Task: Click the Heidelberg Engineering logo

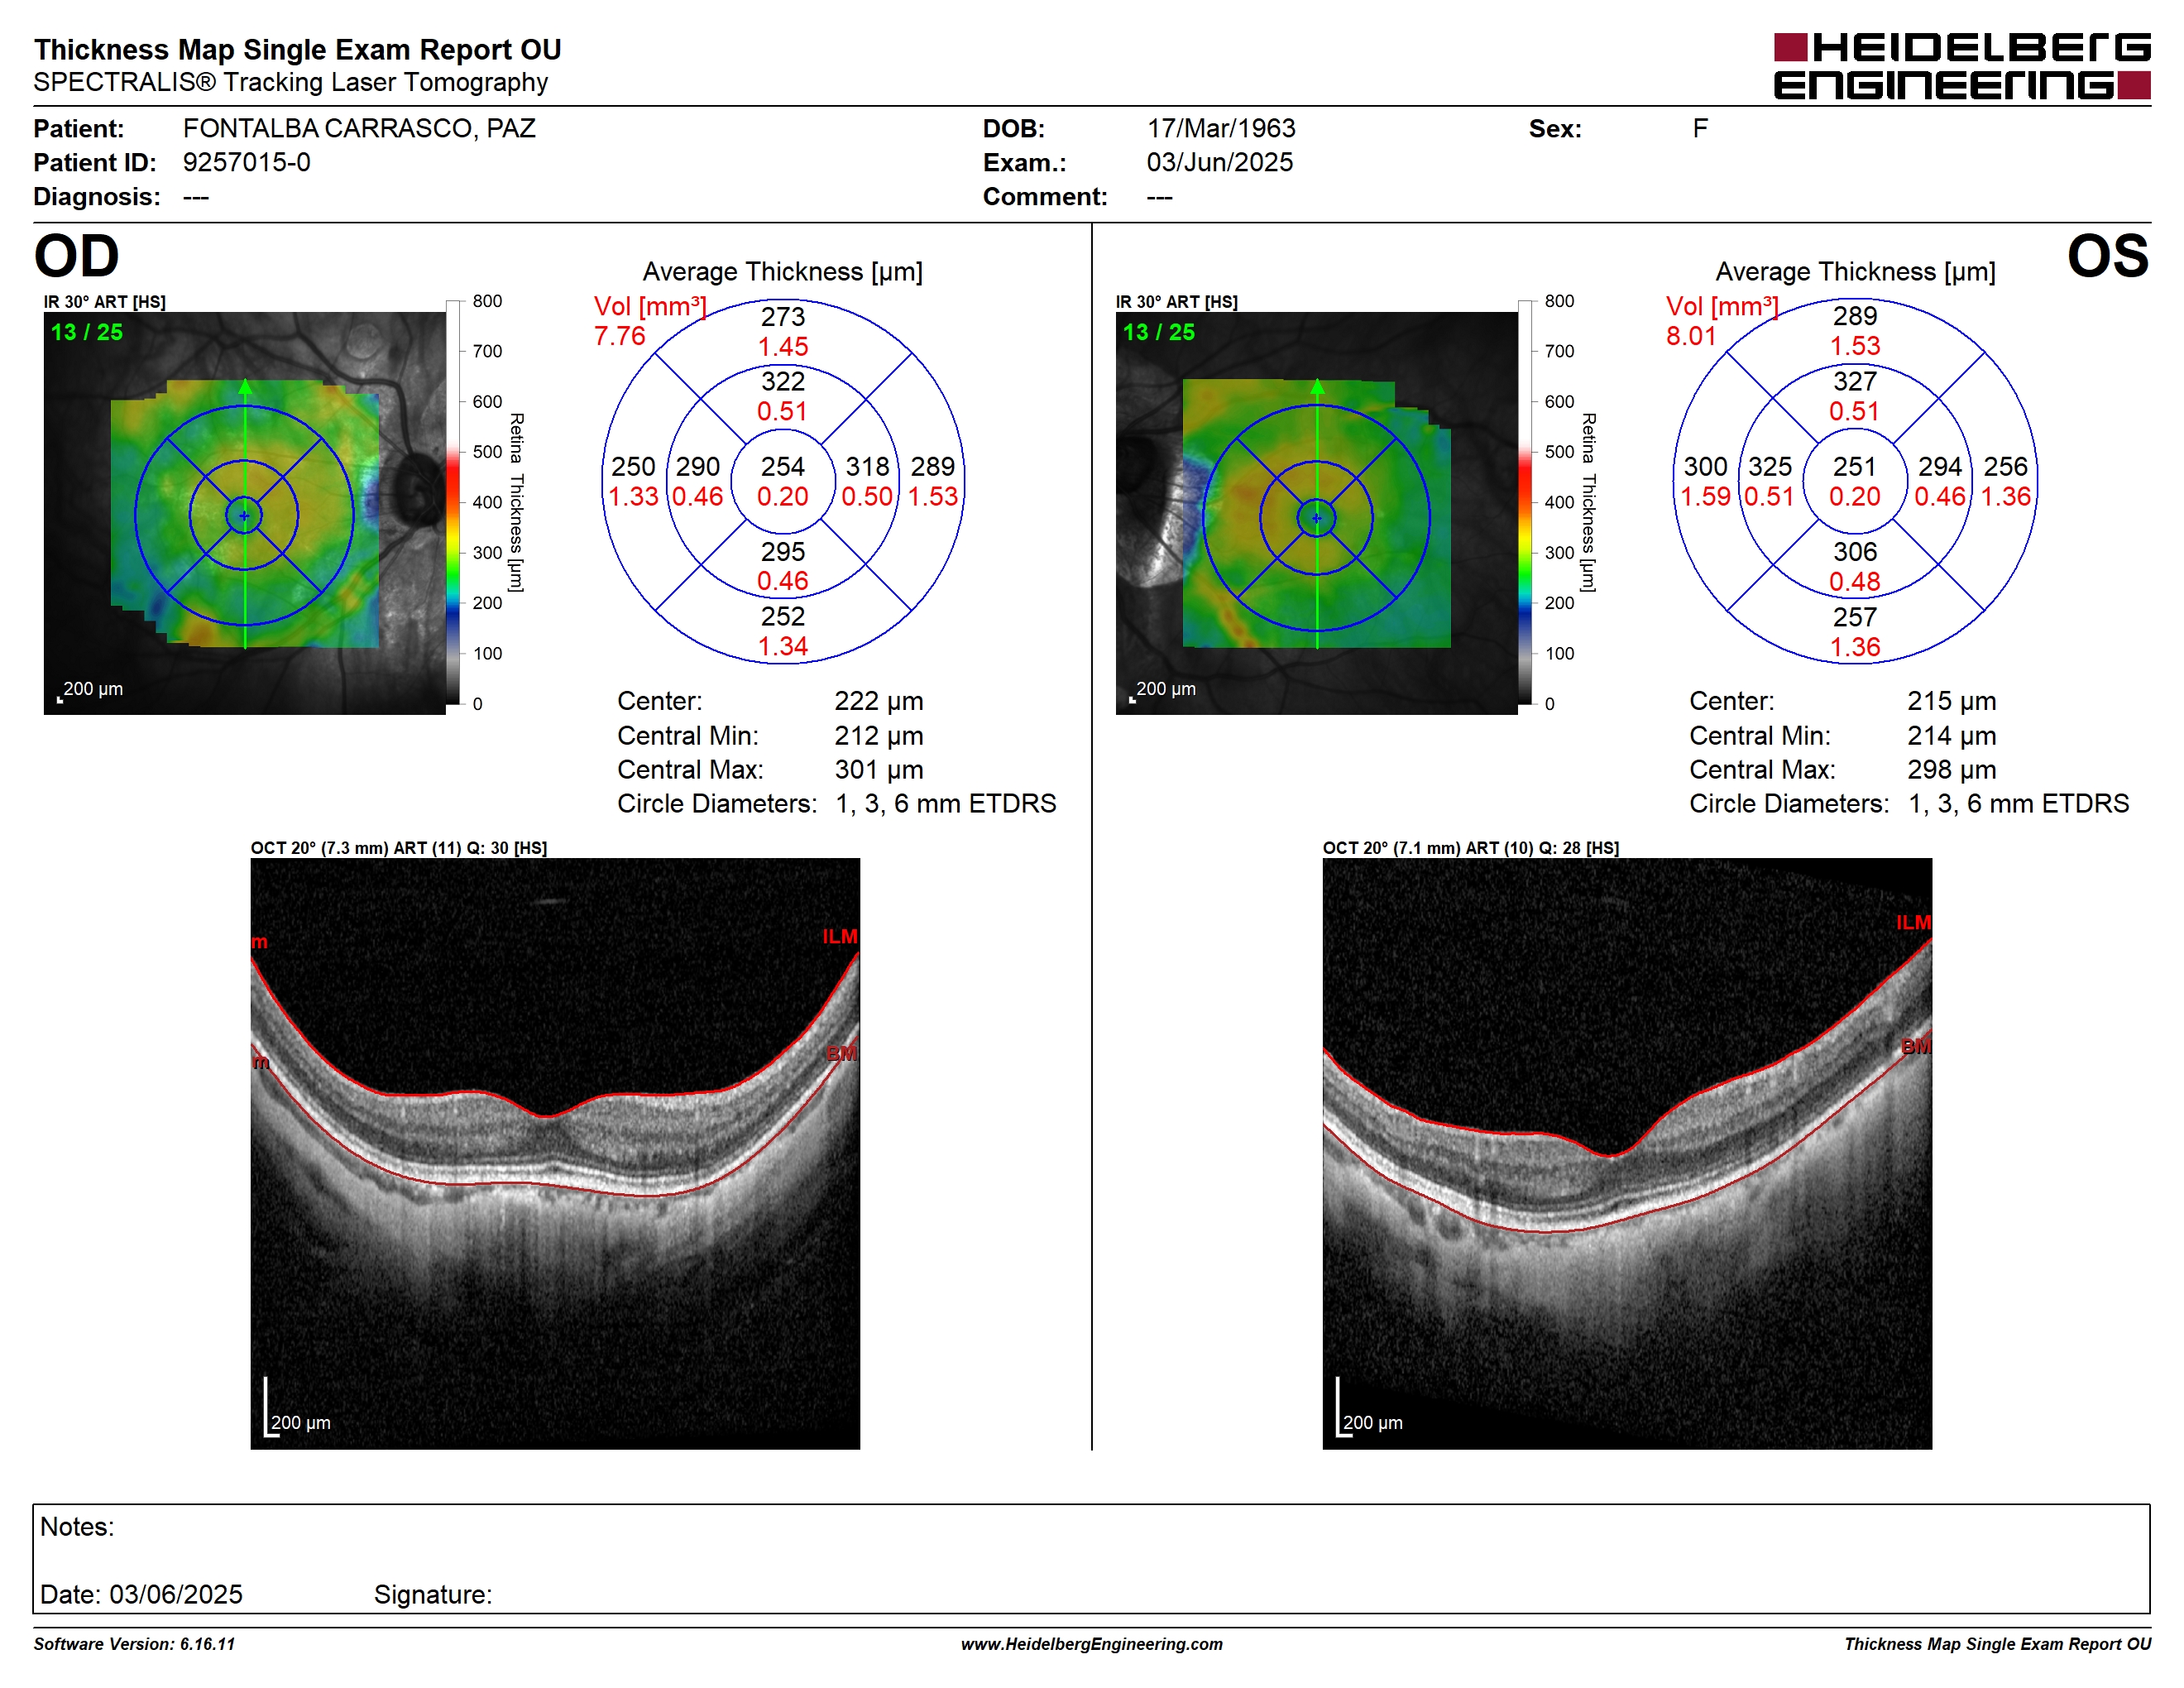Action: coord(1961,66)
